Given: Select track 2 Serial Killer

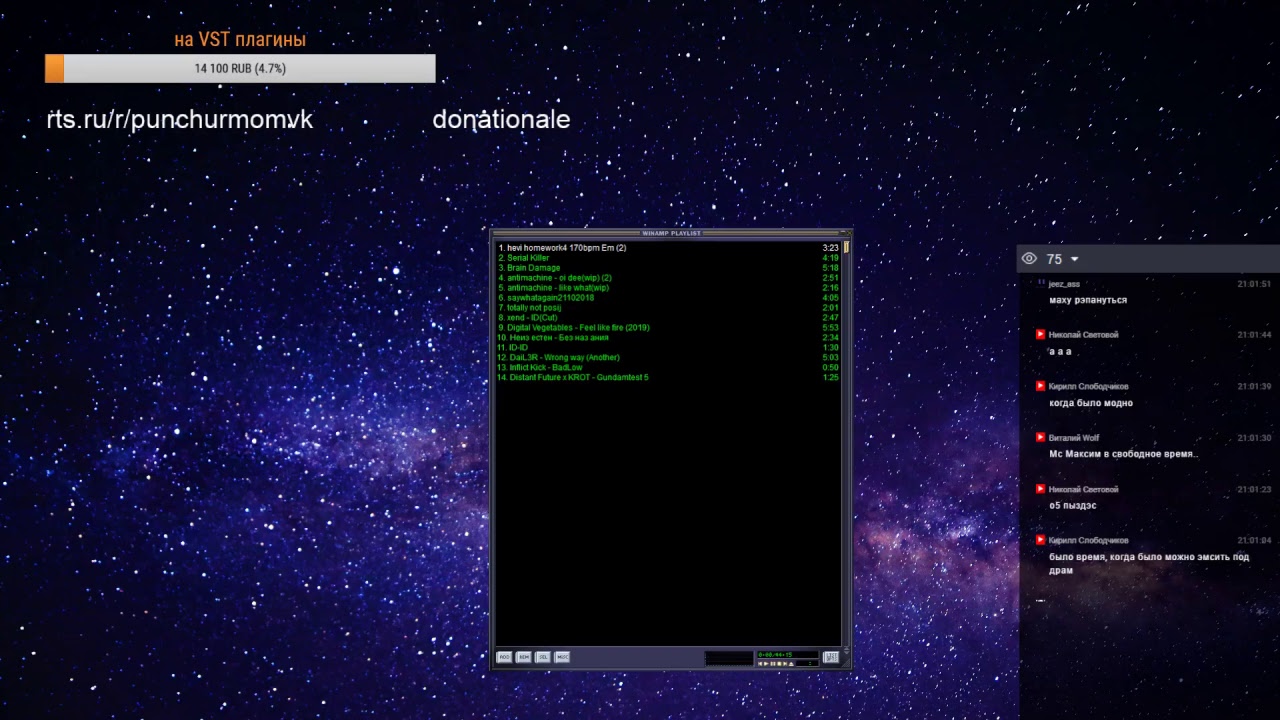Looking at the screenshot, I should pyautogui.click(x=668, y=258).
